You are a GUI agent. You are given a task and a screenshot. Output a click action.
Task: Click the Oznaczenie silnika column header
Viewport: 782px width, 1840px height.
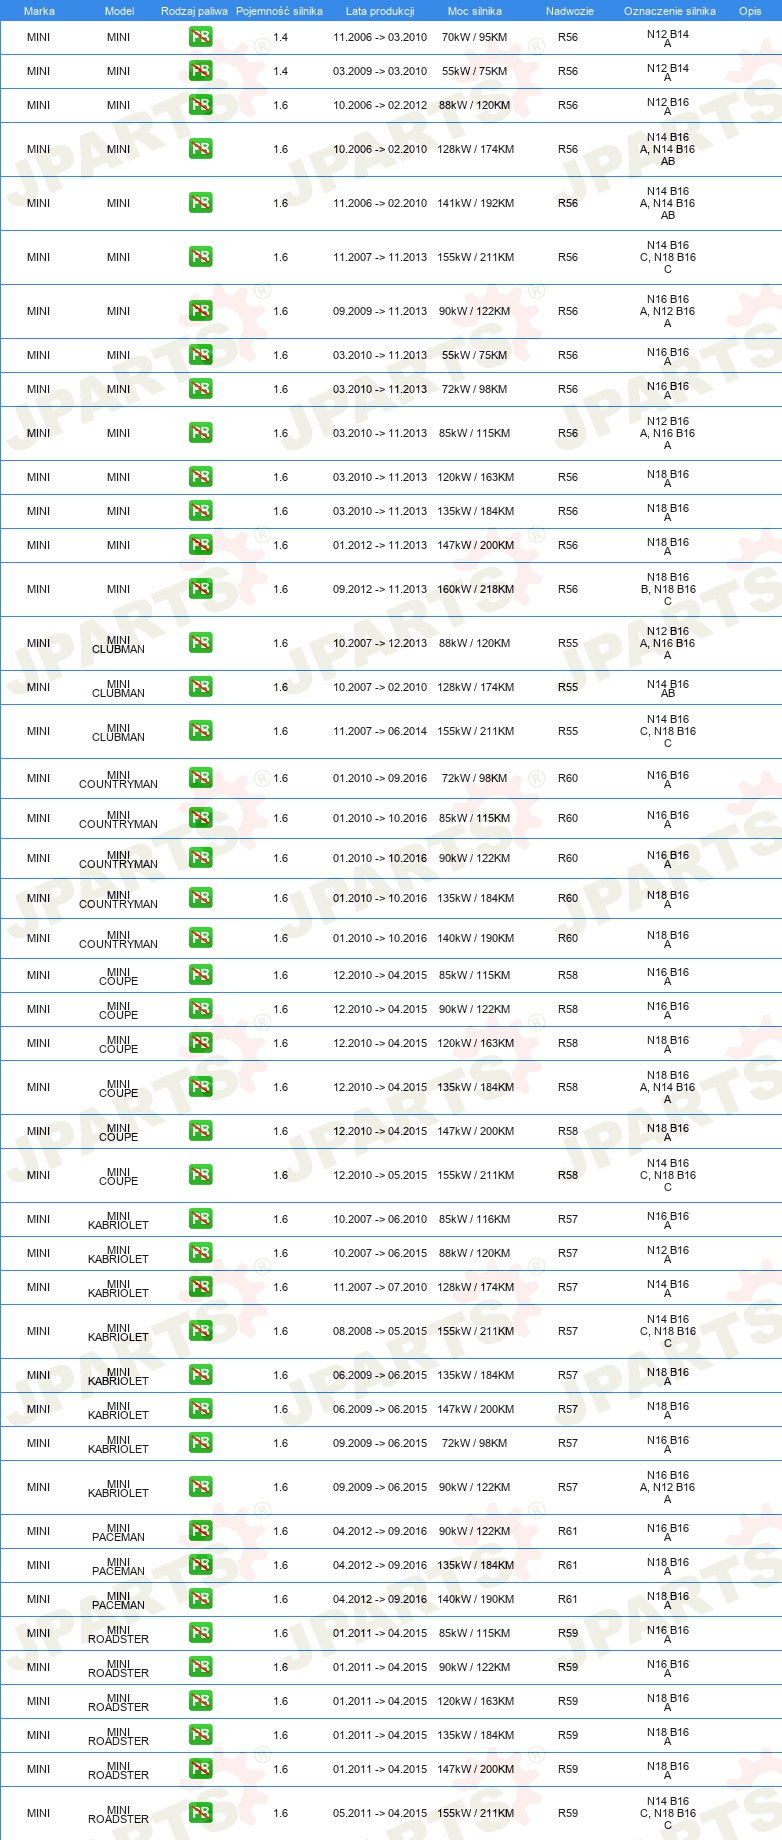click(x=670, y=11)
